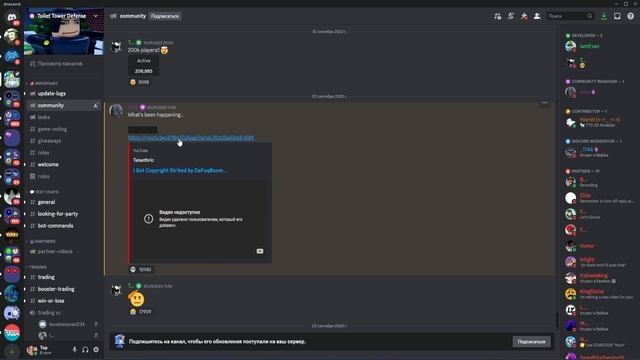Select community channel in sidebar
The height and width of the screenshot is (360, 640).
click(64, 105)
